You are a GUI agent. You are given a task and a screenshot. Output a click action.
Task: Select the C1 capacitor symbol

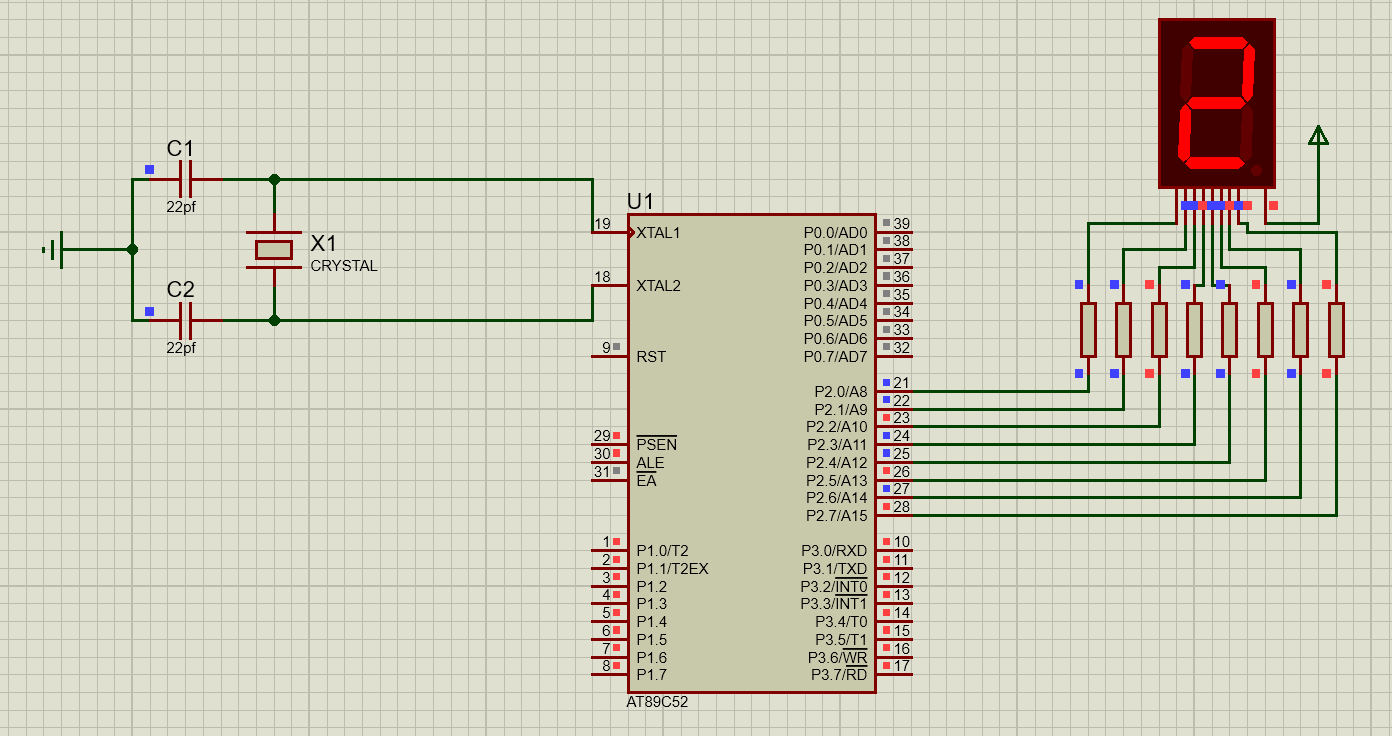point(185,180)
